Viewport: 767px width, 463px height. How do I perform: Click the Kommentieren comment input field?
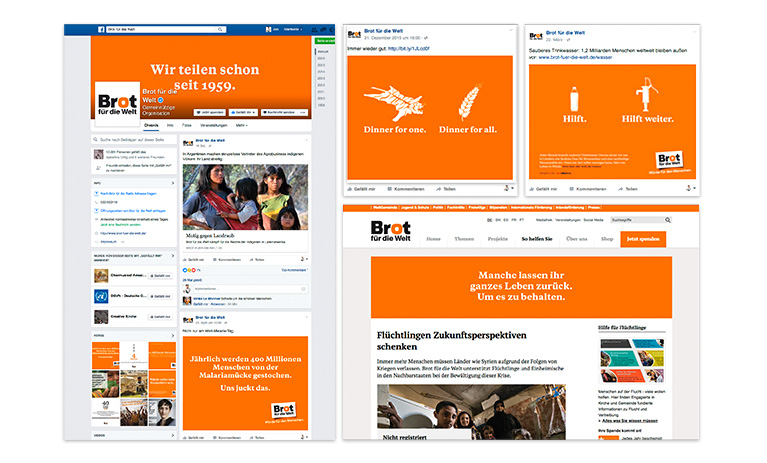click(249, 289)
